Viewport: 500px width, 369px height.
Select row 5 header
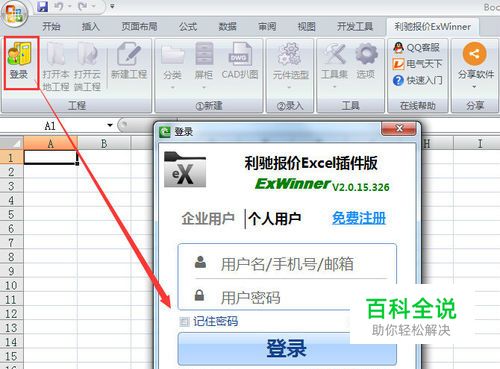11,214
